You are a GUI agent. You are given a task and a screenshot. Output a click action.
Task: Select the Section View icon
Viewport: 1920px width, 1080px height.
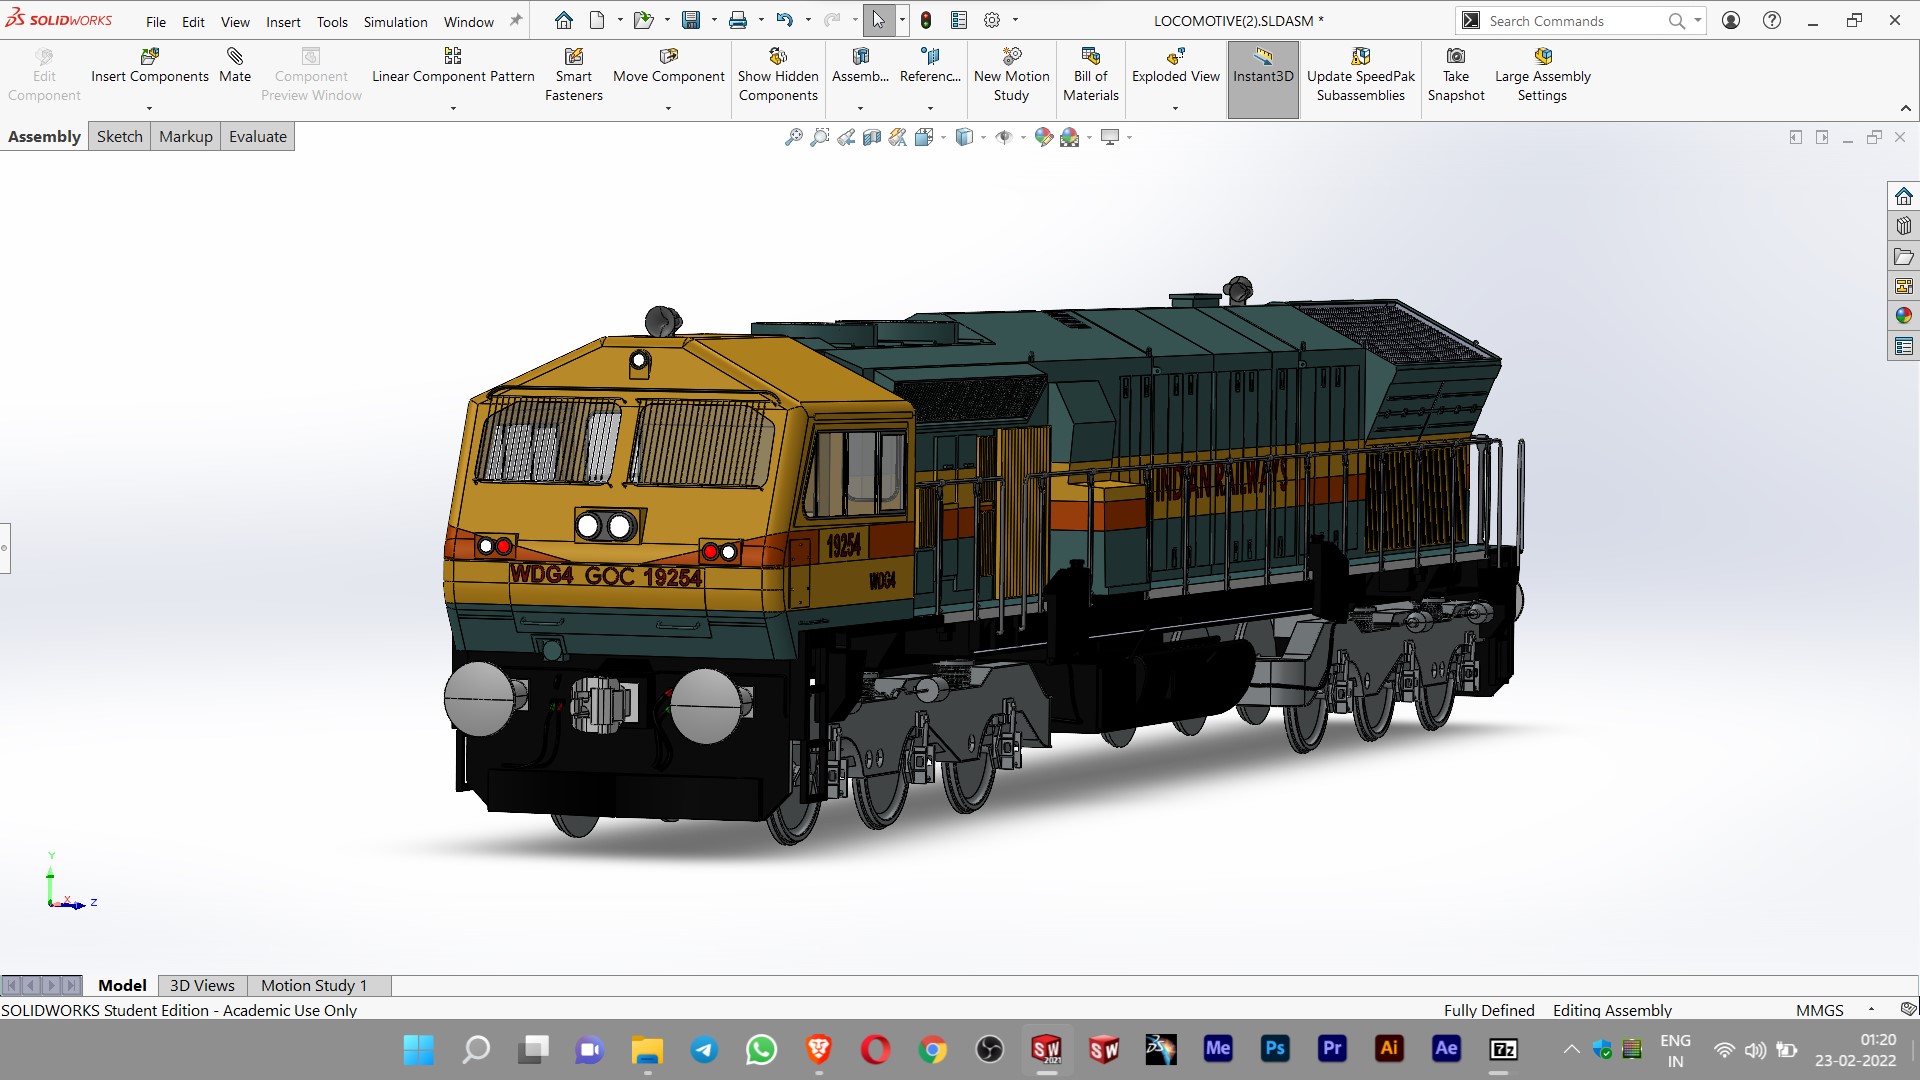872,137
